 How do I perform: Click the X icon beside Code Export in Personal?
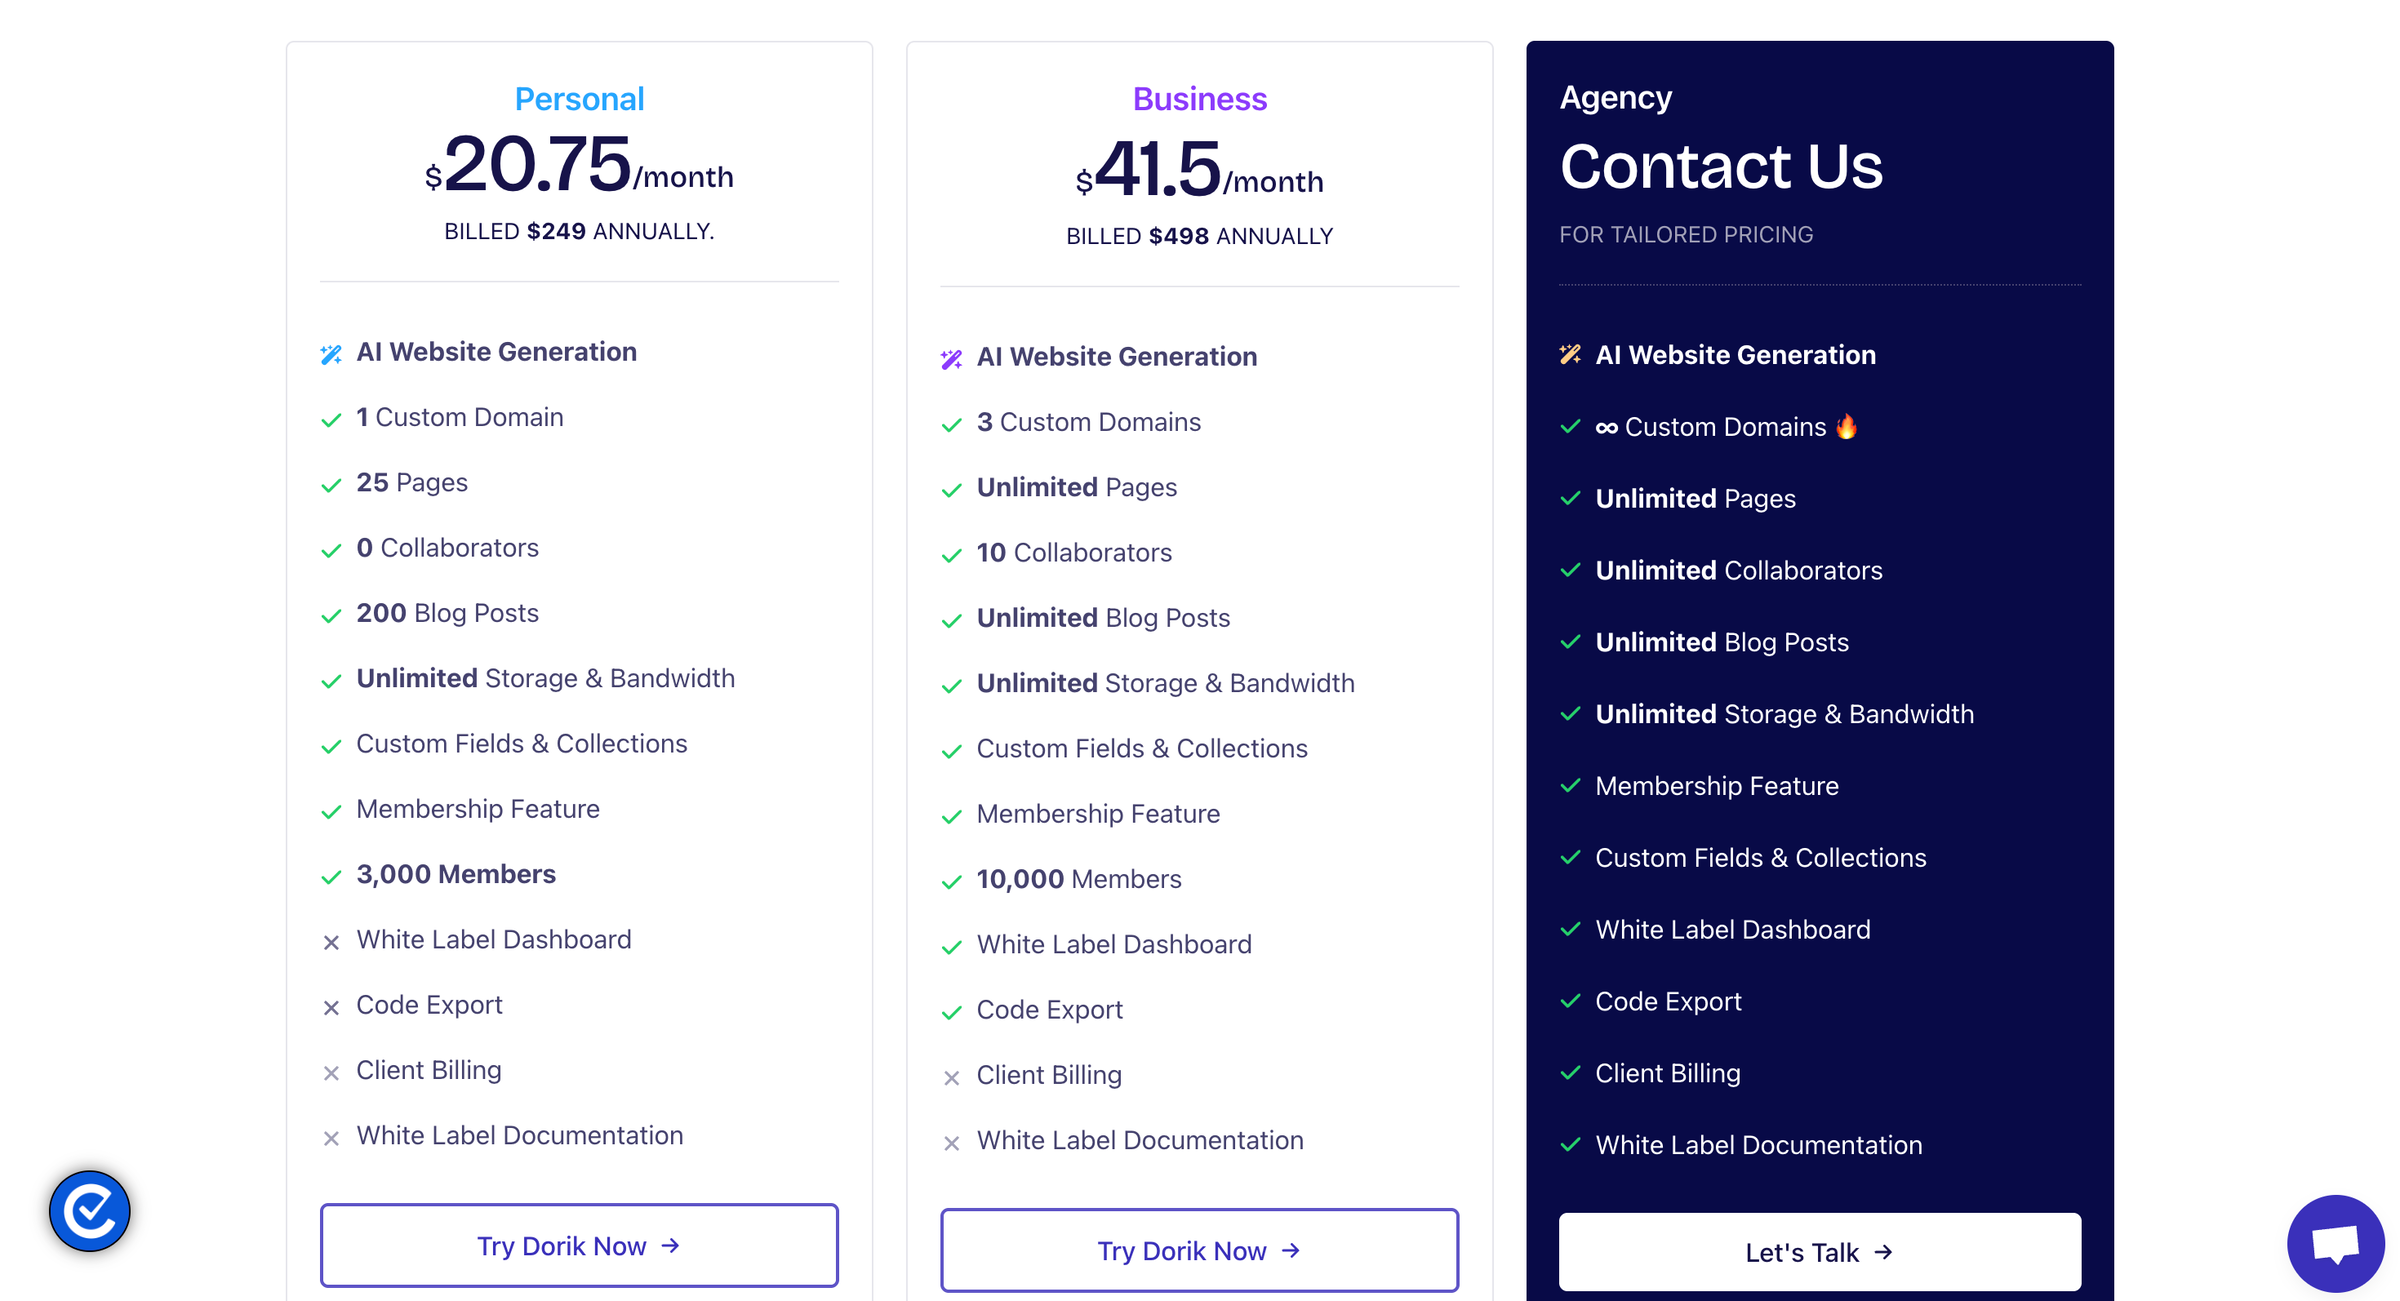coord(331,1007)
